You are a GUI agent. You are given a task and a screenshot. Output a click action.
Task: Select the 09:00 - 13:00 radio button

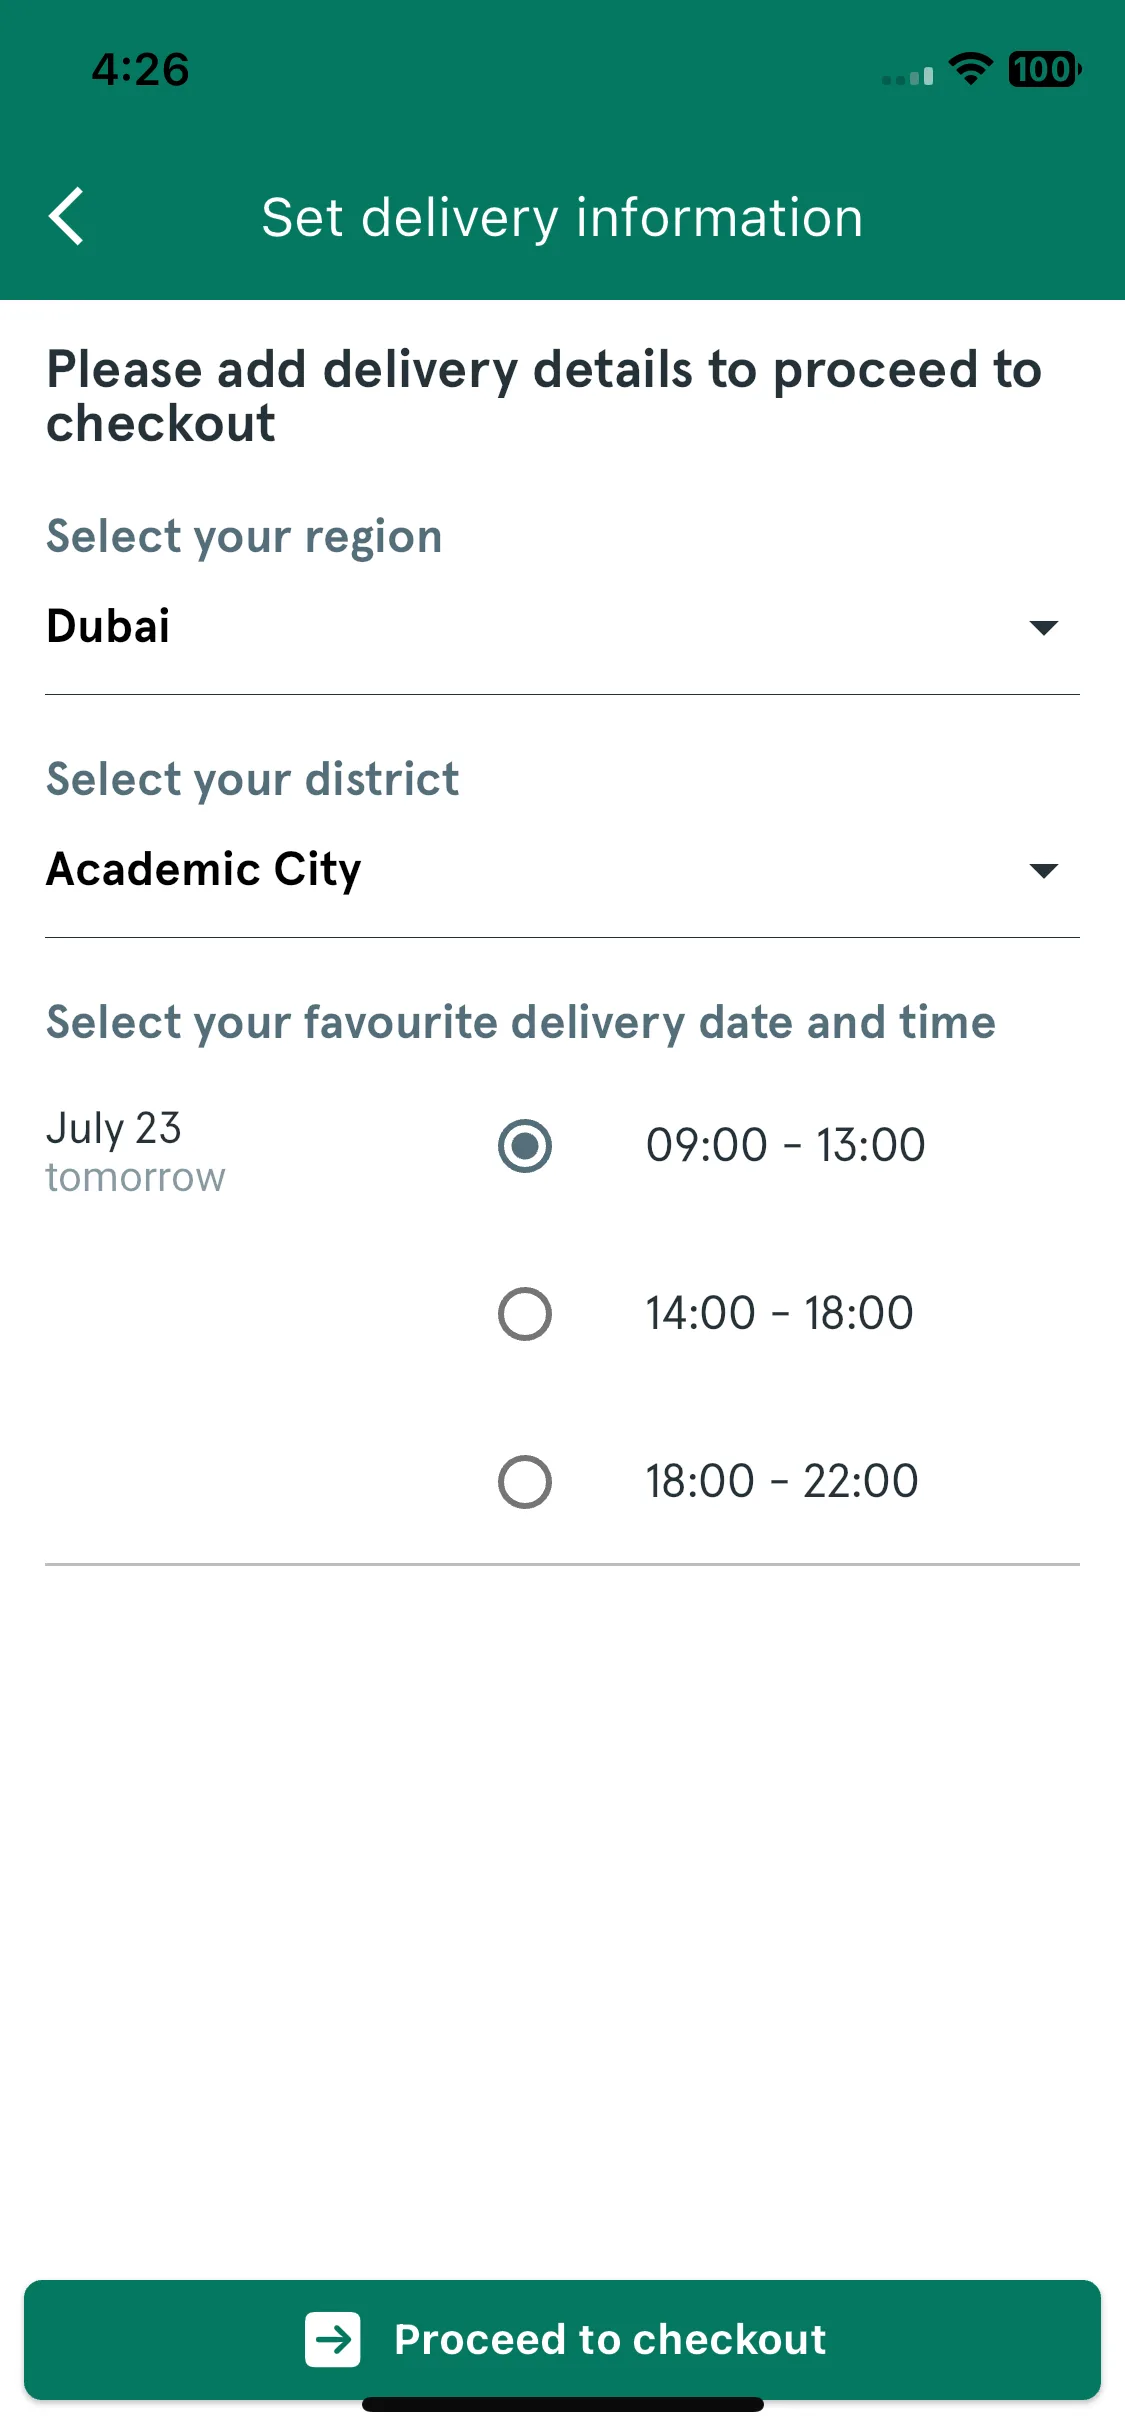pyautogui.click(x=525, y=1145)
